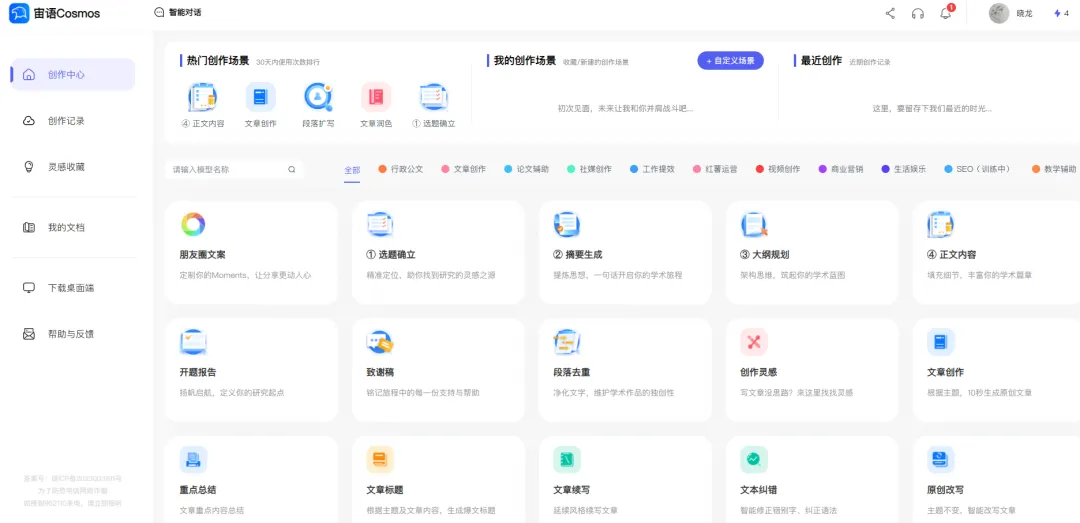This screenshot has height=523, width=1080.
Task: Filter by 教学辅助 category
Action: pyautogui.click(x=1054, y=169)
